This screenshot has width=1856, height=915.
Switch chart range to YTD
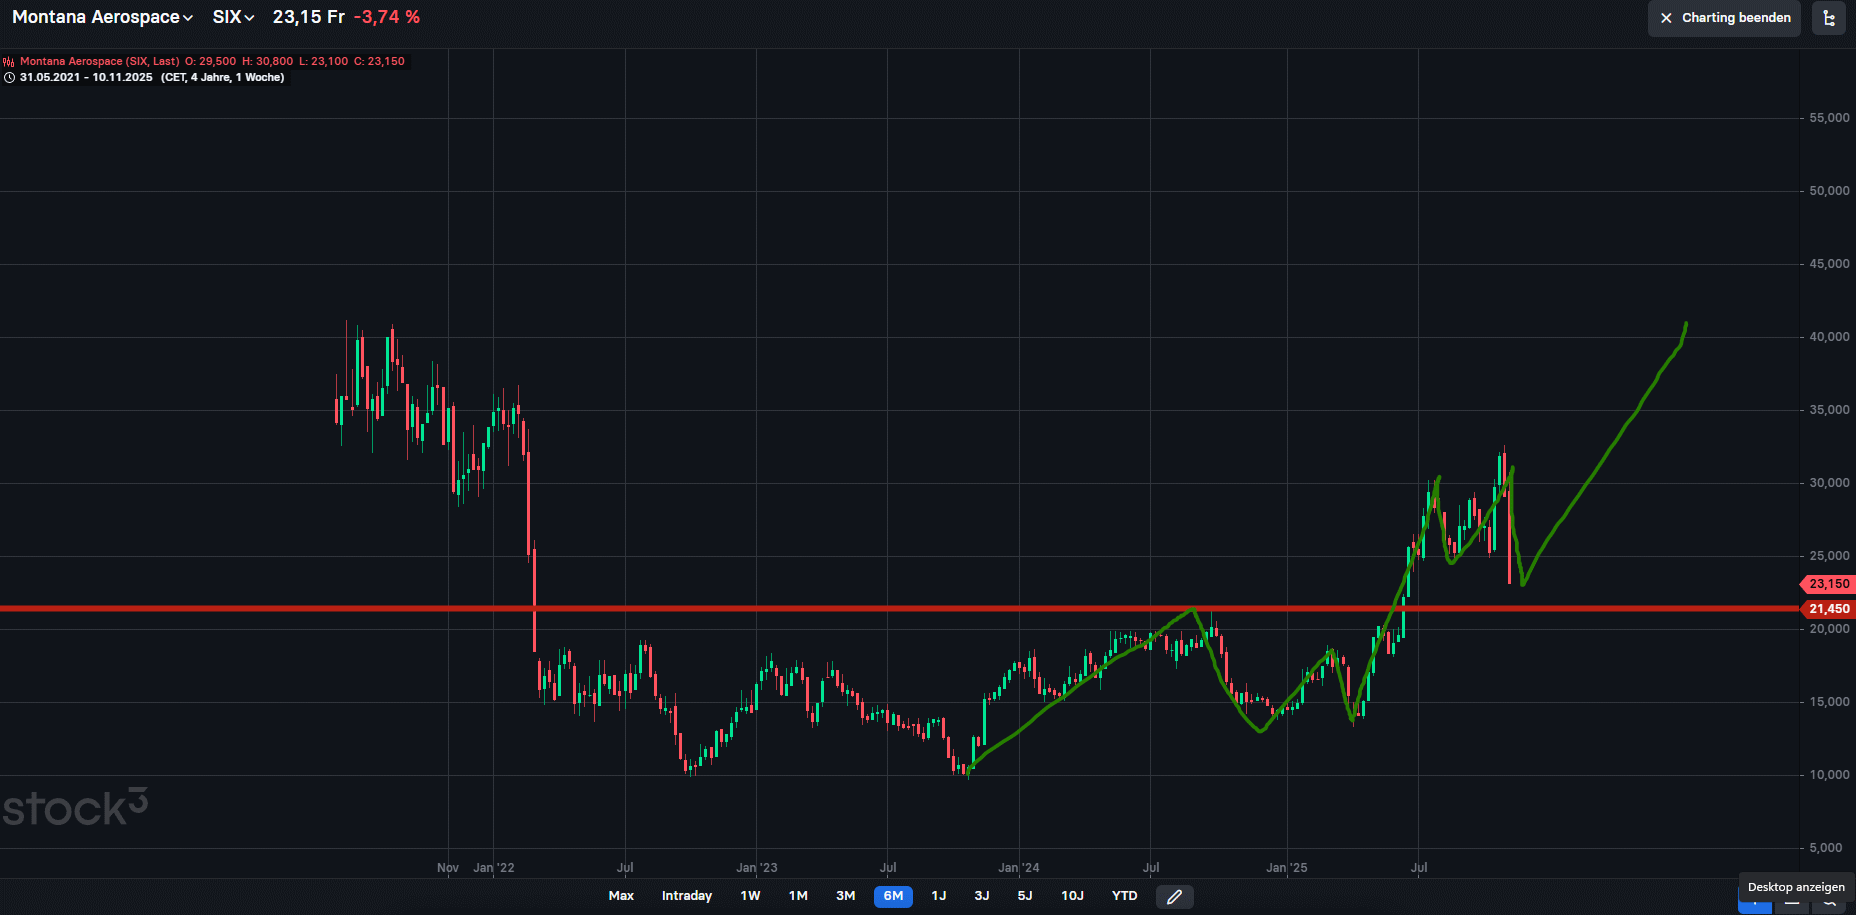[x=1124, y=896]
